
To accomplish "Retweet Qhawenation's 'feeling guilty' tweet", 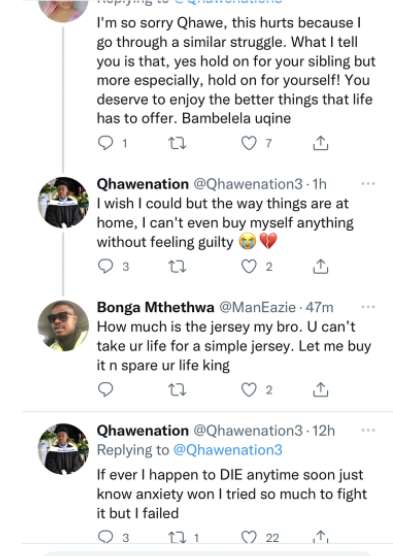I will click(177, 266).
